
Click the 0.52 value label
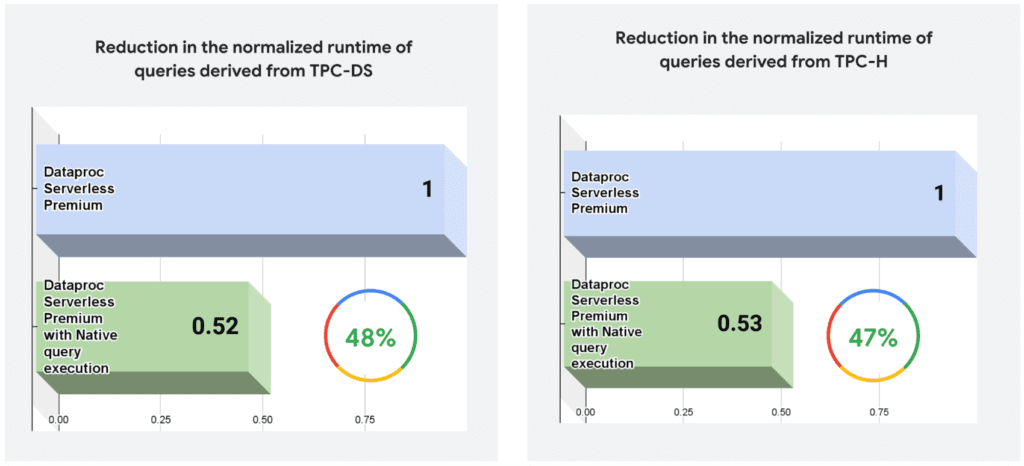pyautogui.click(x=215, y=325)
